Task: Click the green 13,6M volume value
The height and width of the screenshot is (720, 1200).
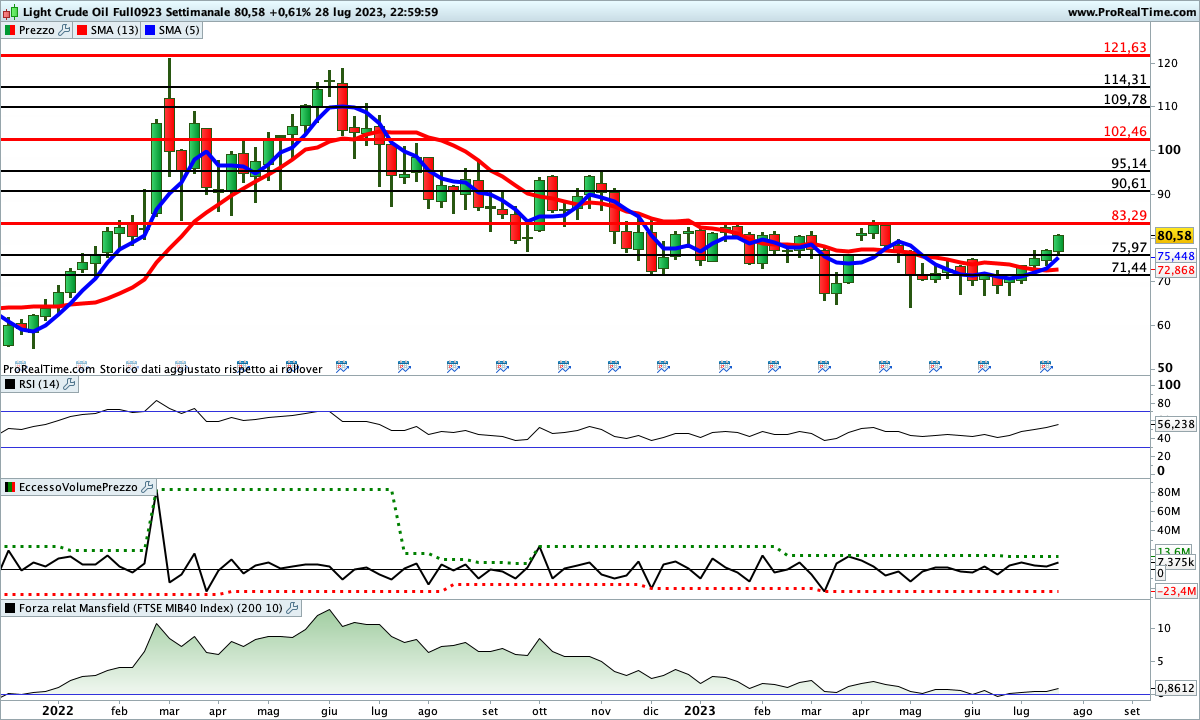Action: pos(1174,551)
